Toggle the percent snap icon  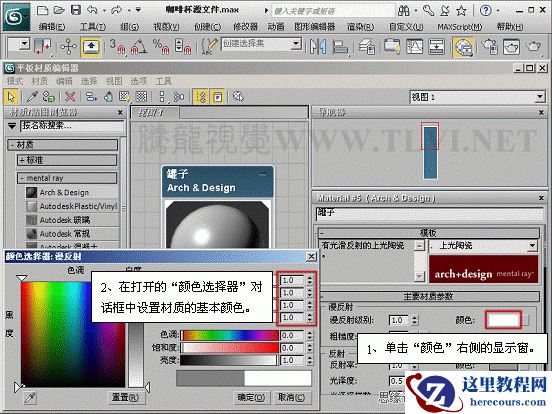161,47
